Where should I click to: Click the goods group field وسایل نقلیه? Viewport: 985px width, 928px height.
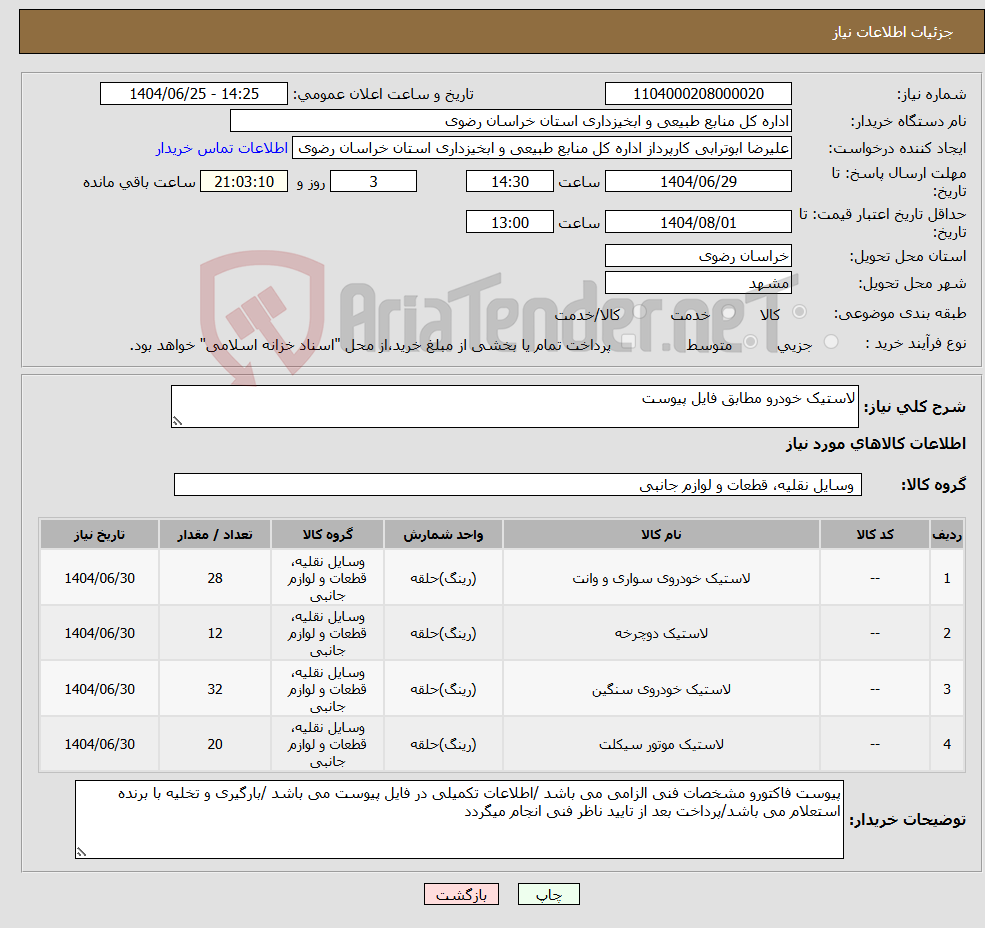tap(518, 484)
